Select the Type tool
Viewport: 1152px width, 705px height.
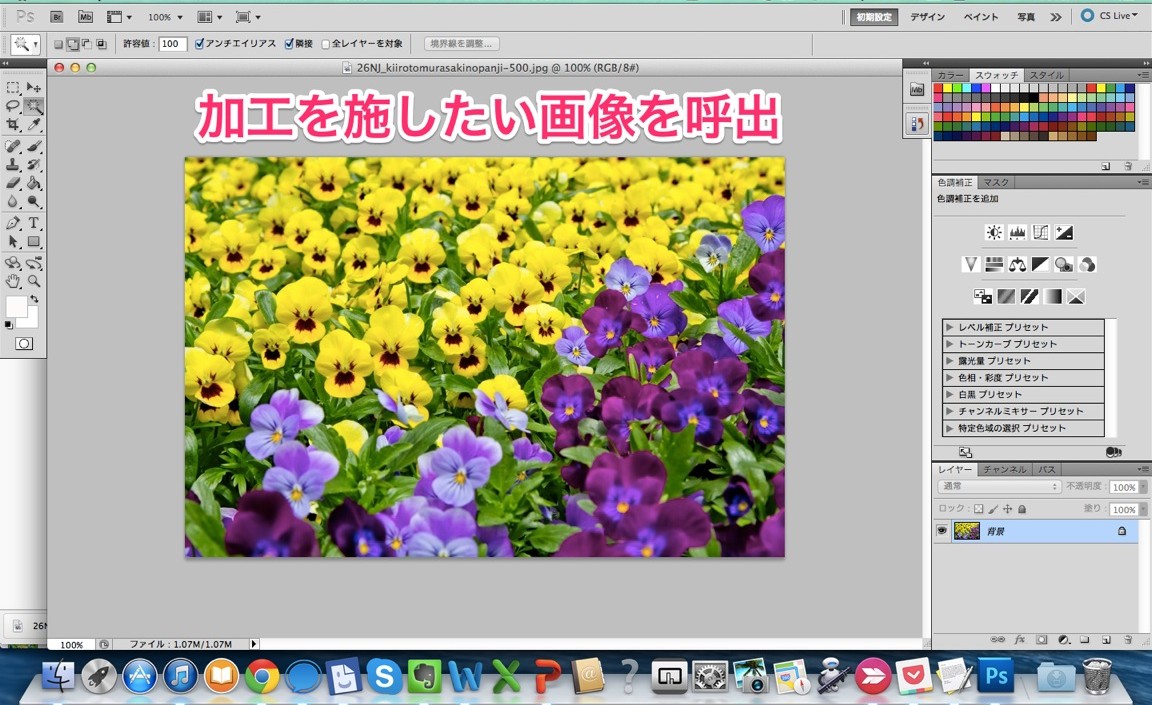pos(33,223)
